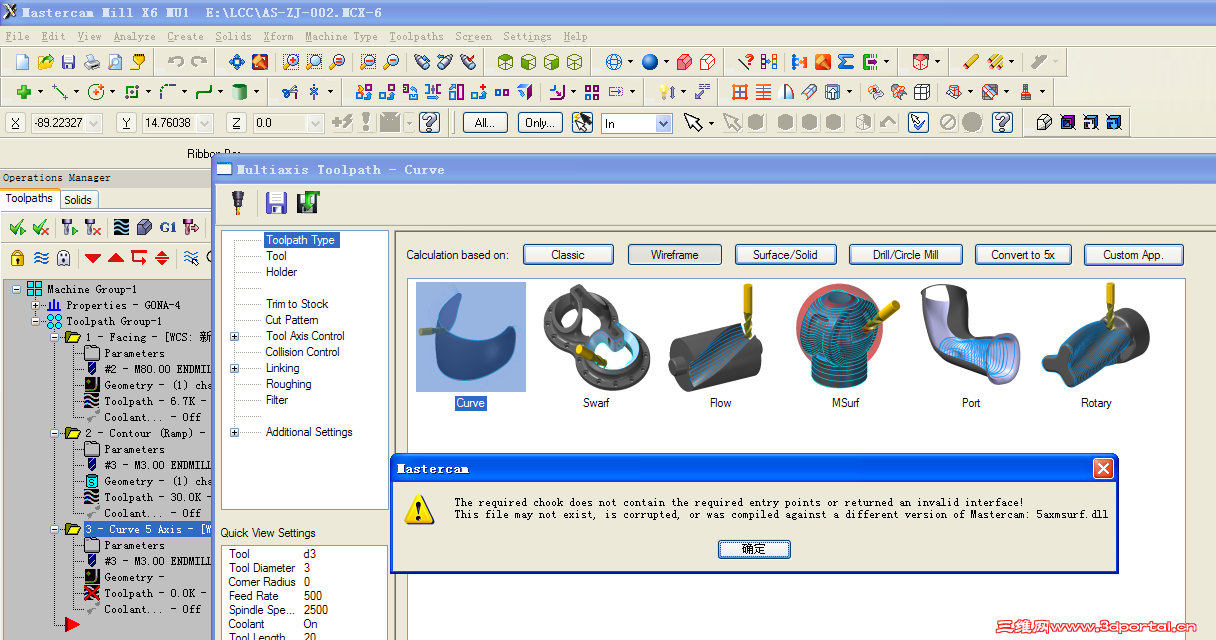This screenshot has width=1216, height=640.
Task: Open the Toolpaths menu
Action: tap(416, 37)
